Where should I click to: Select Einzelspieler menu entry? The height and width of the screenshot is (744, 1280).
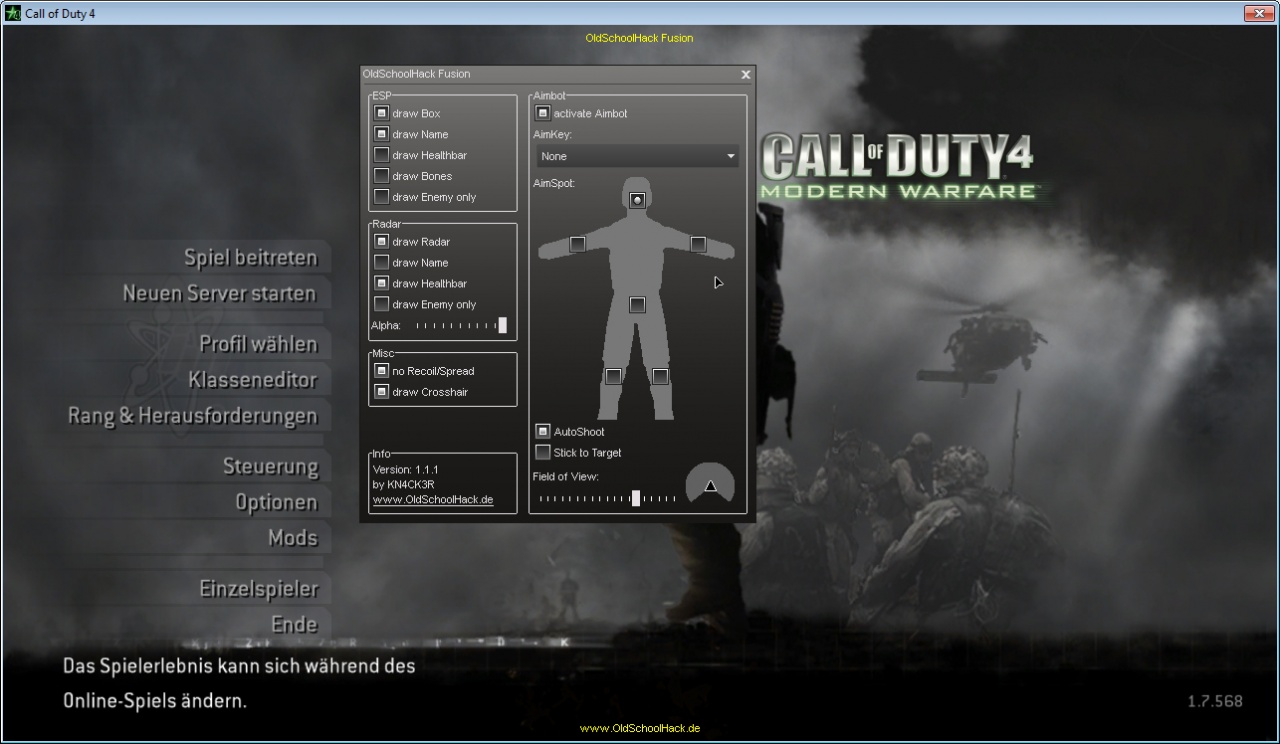(259, 589)
